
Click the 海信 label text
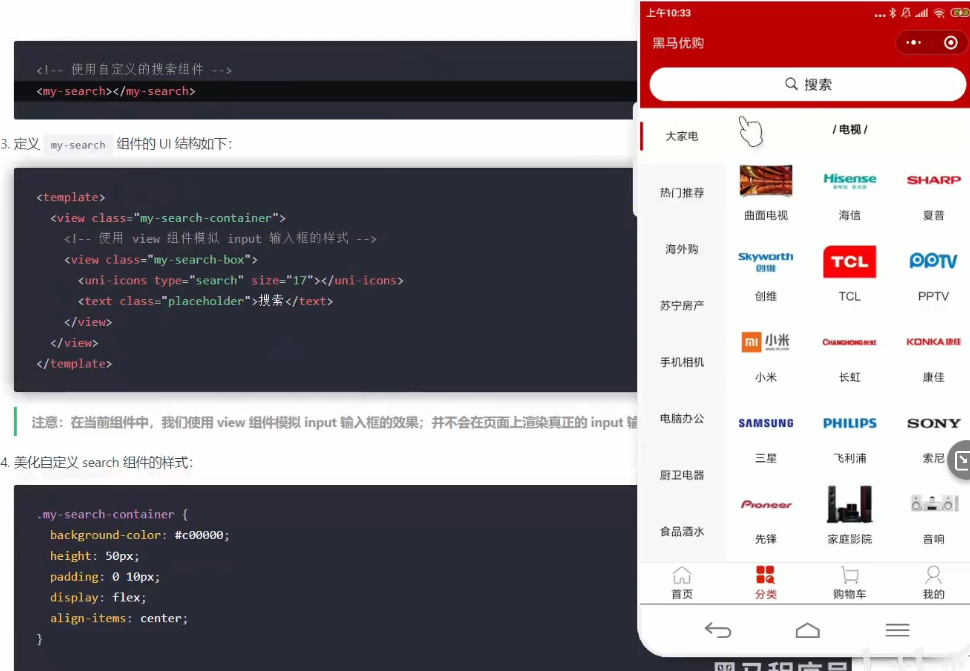tap(849, 215)
